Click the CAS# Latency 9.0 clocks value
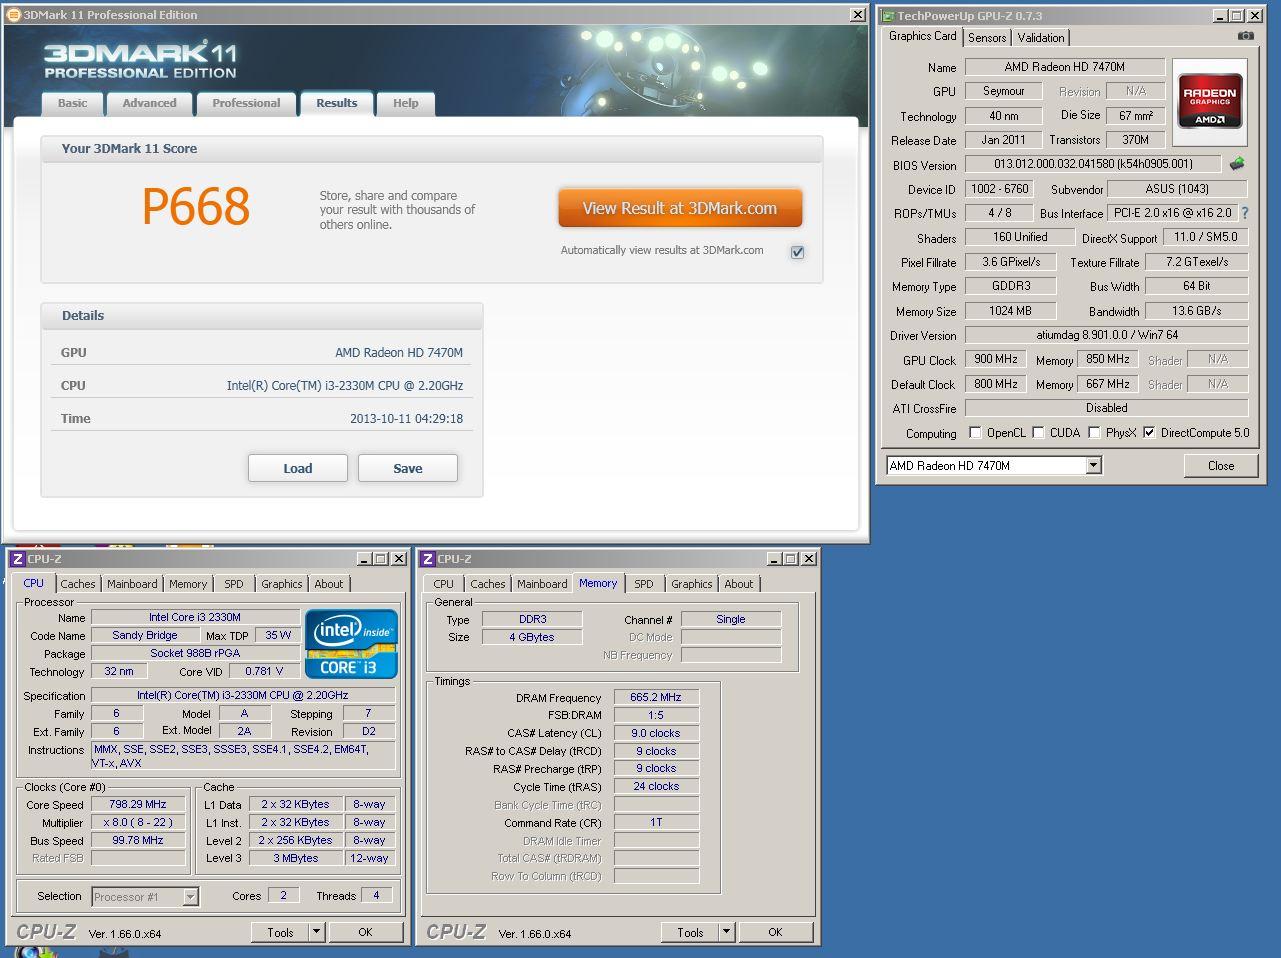 point(655,733)
